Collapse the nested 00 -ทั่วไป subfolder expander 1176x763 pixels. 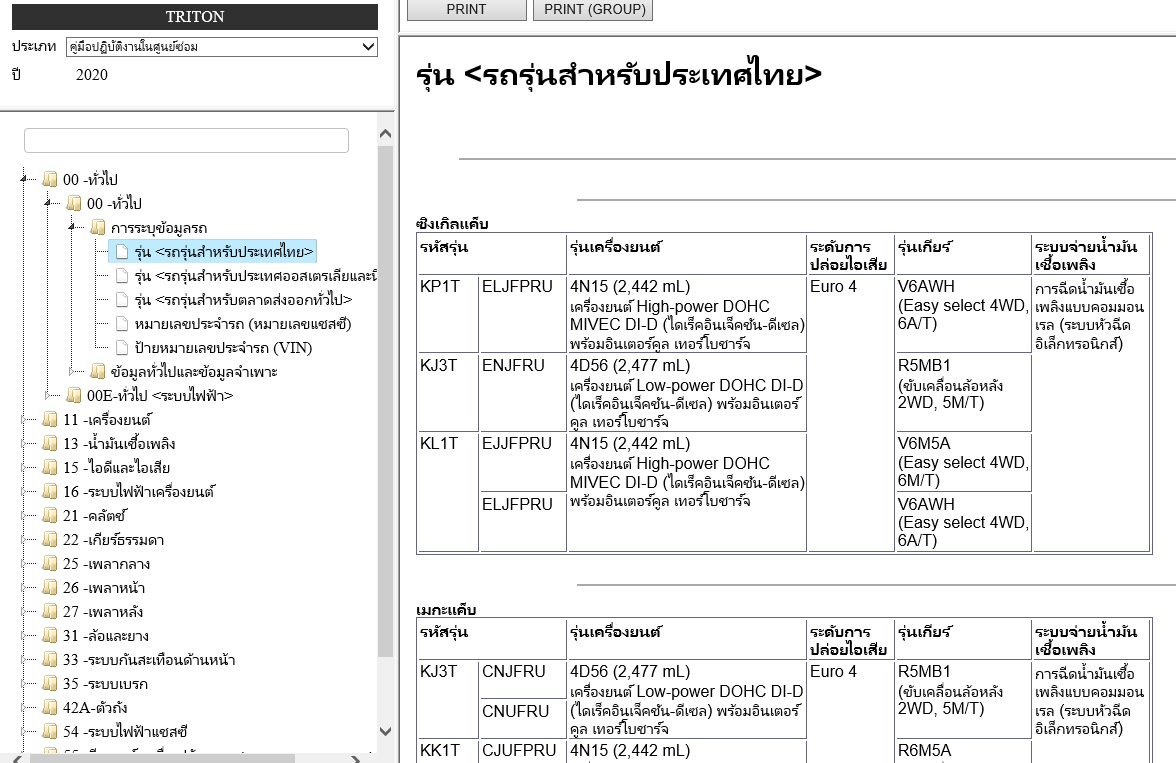(x=49, y=203)
